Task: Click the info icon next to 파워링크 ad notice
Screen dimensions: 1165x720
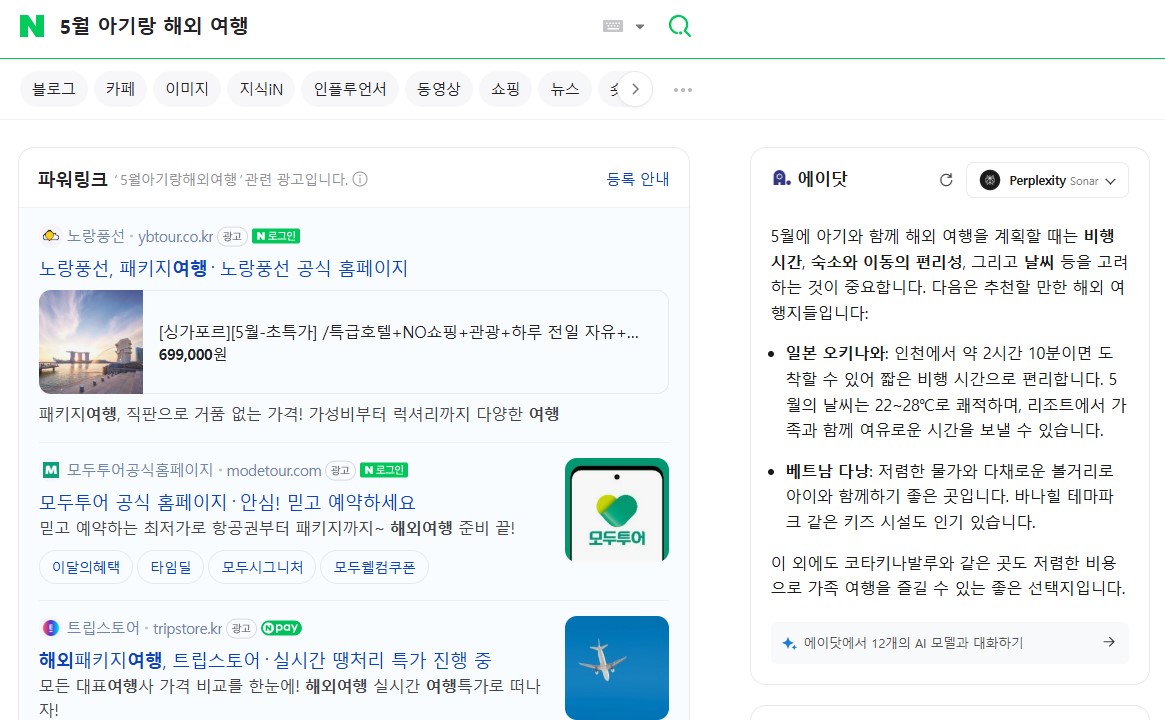Action: [x=360, y=180]
